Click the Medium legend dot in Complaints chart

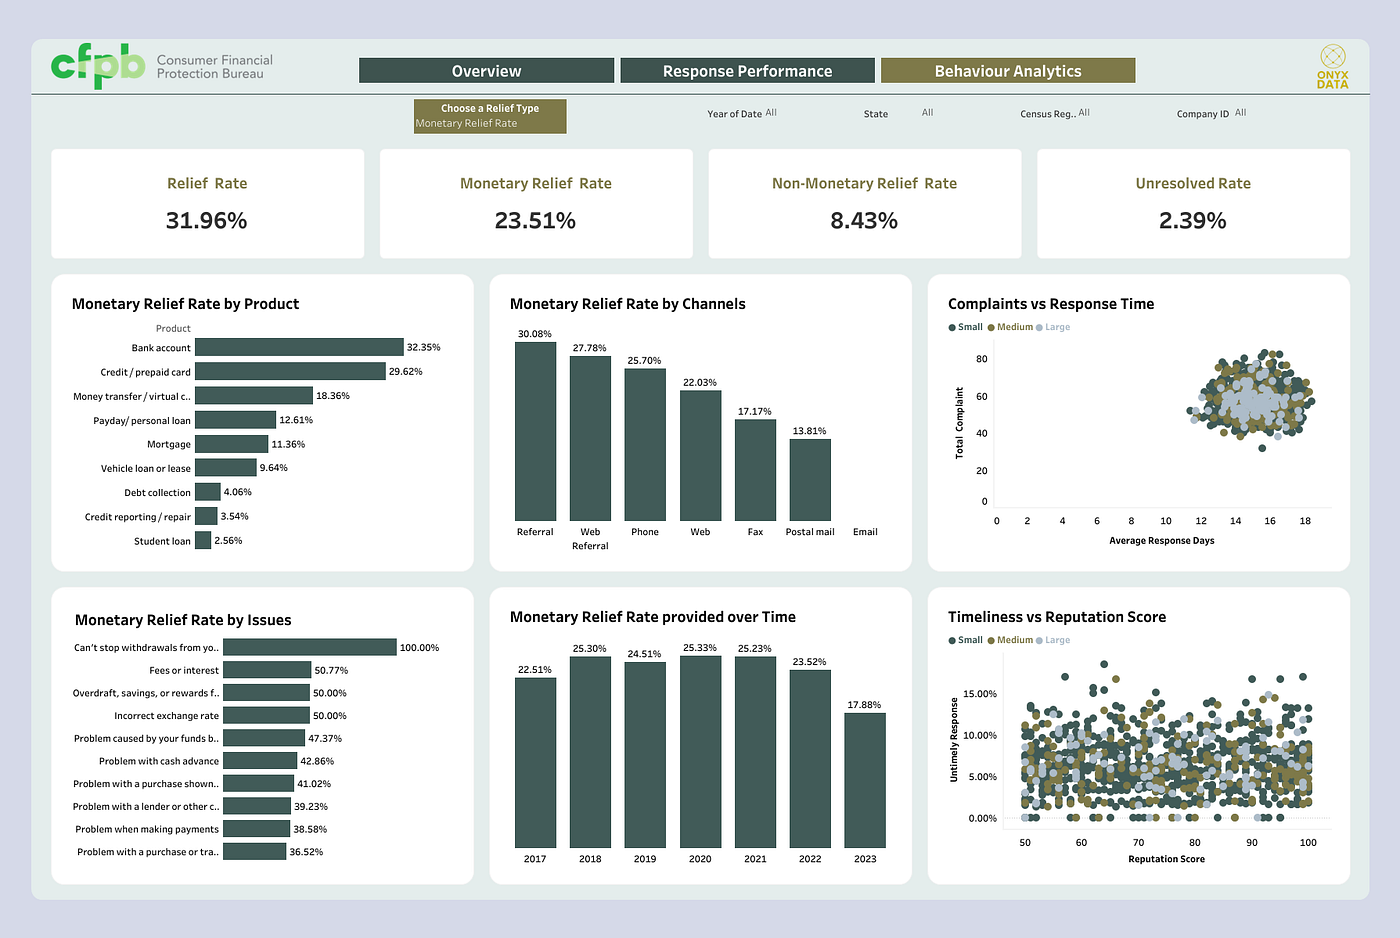click(x=991, y=328)
